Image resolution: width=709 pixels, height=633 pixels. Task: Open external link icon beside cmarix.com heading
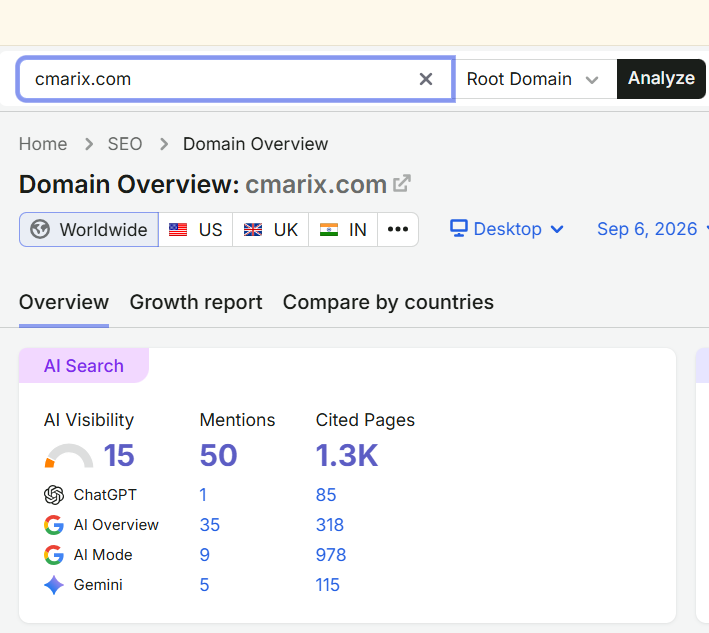coord(402,184)
